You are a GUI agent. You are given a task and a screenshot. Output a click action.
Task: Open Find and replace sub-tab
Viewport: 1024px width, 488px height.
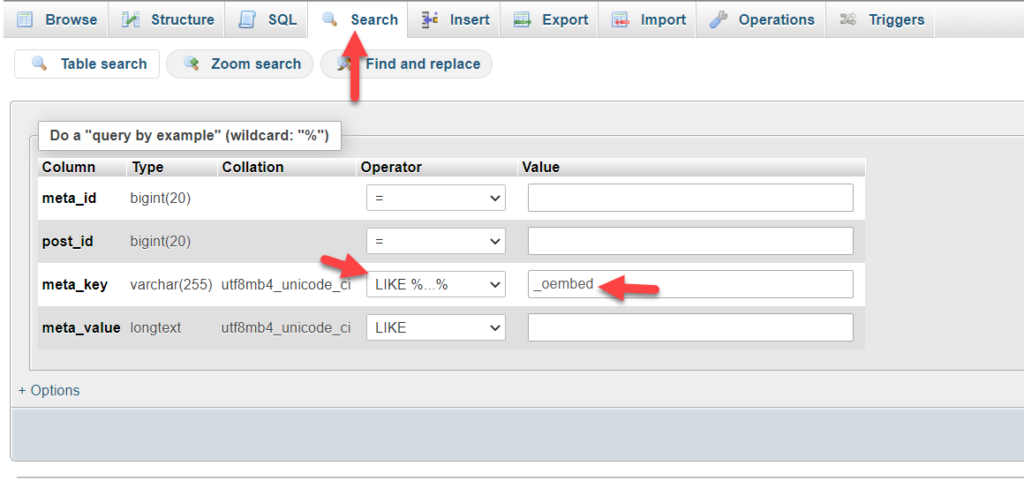tap(406, 63)
